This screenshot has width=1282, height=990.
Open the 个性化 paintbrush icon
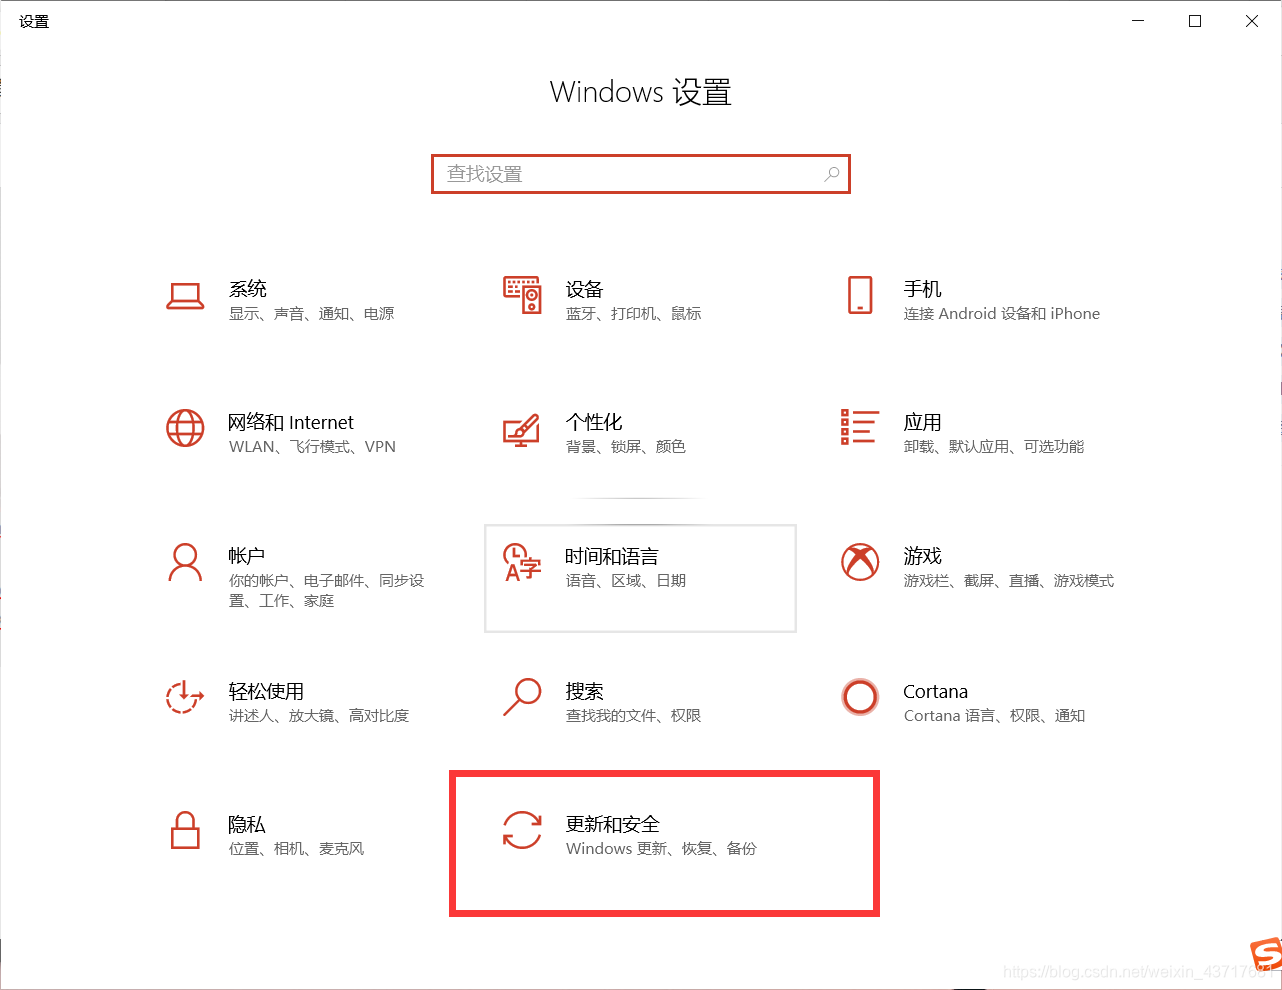point(521,430)
